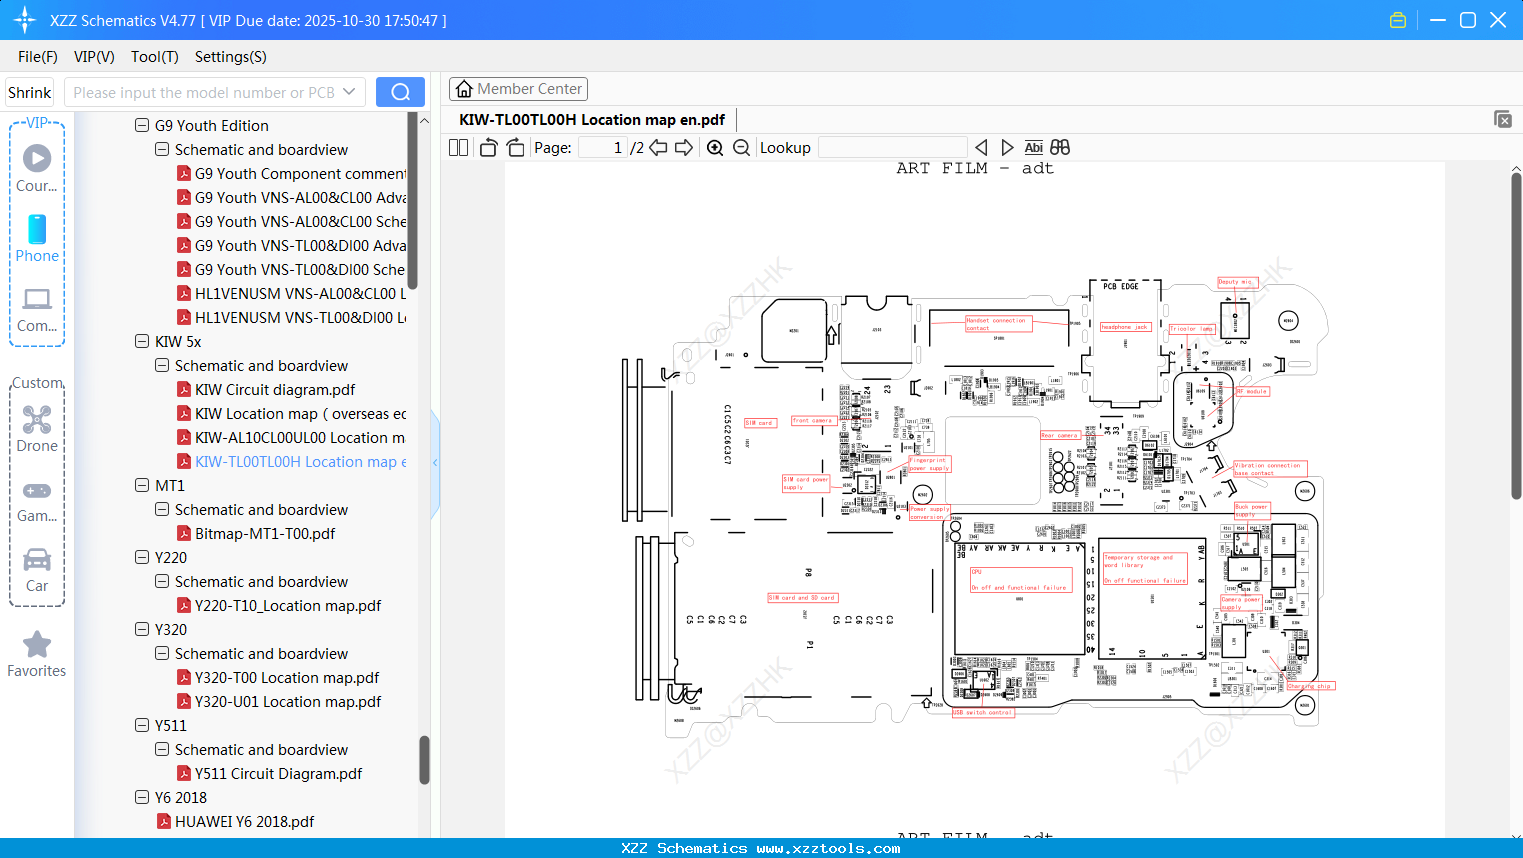1523x858 pixels.
Task: Click the Page number field
Action: click(603, 148)
